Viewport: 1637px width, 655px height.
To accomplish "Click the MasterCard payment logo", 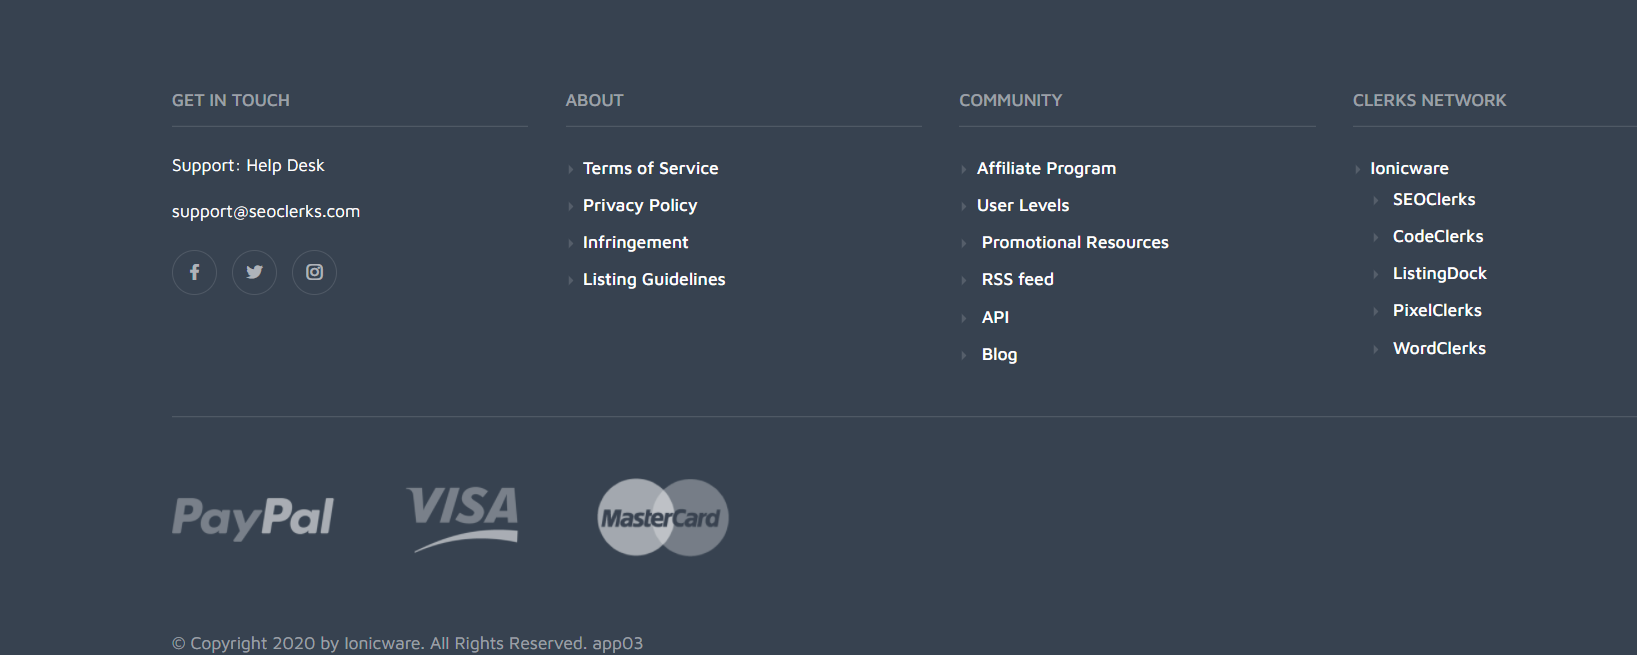I will click(662, 517).
